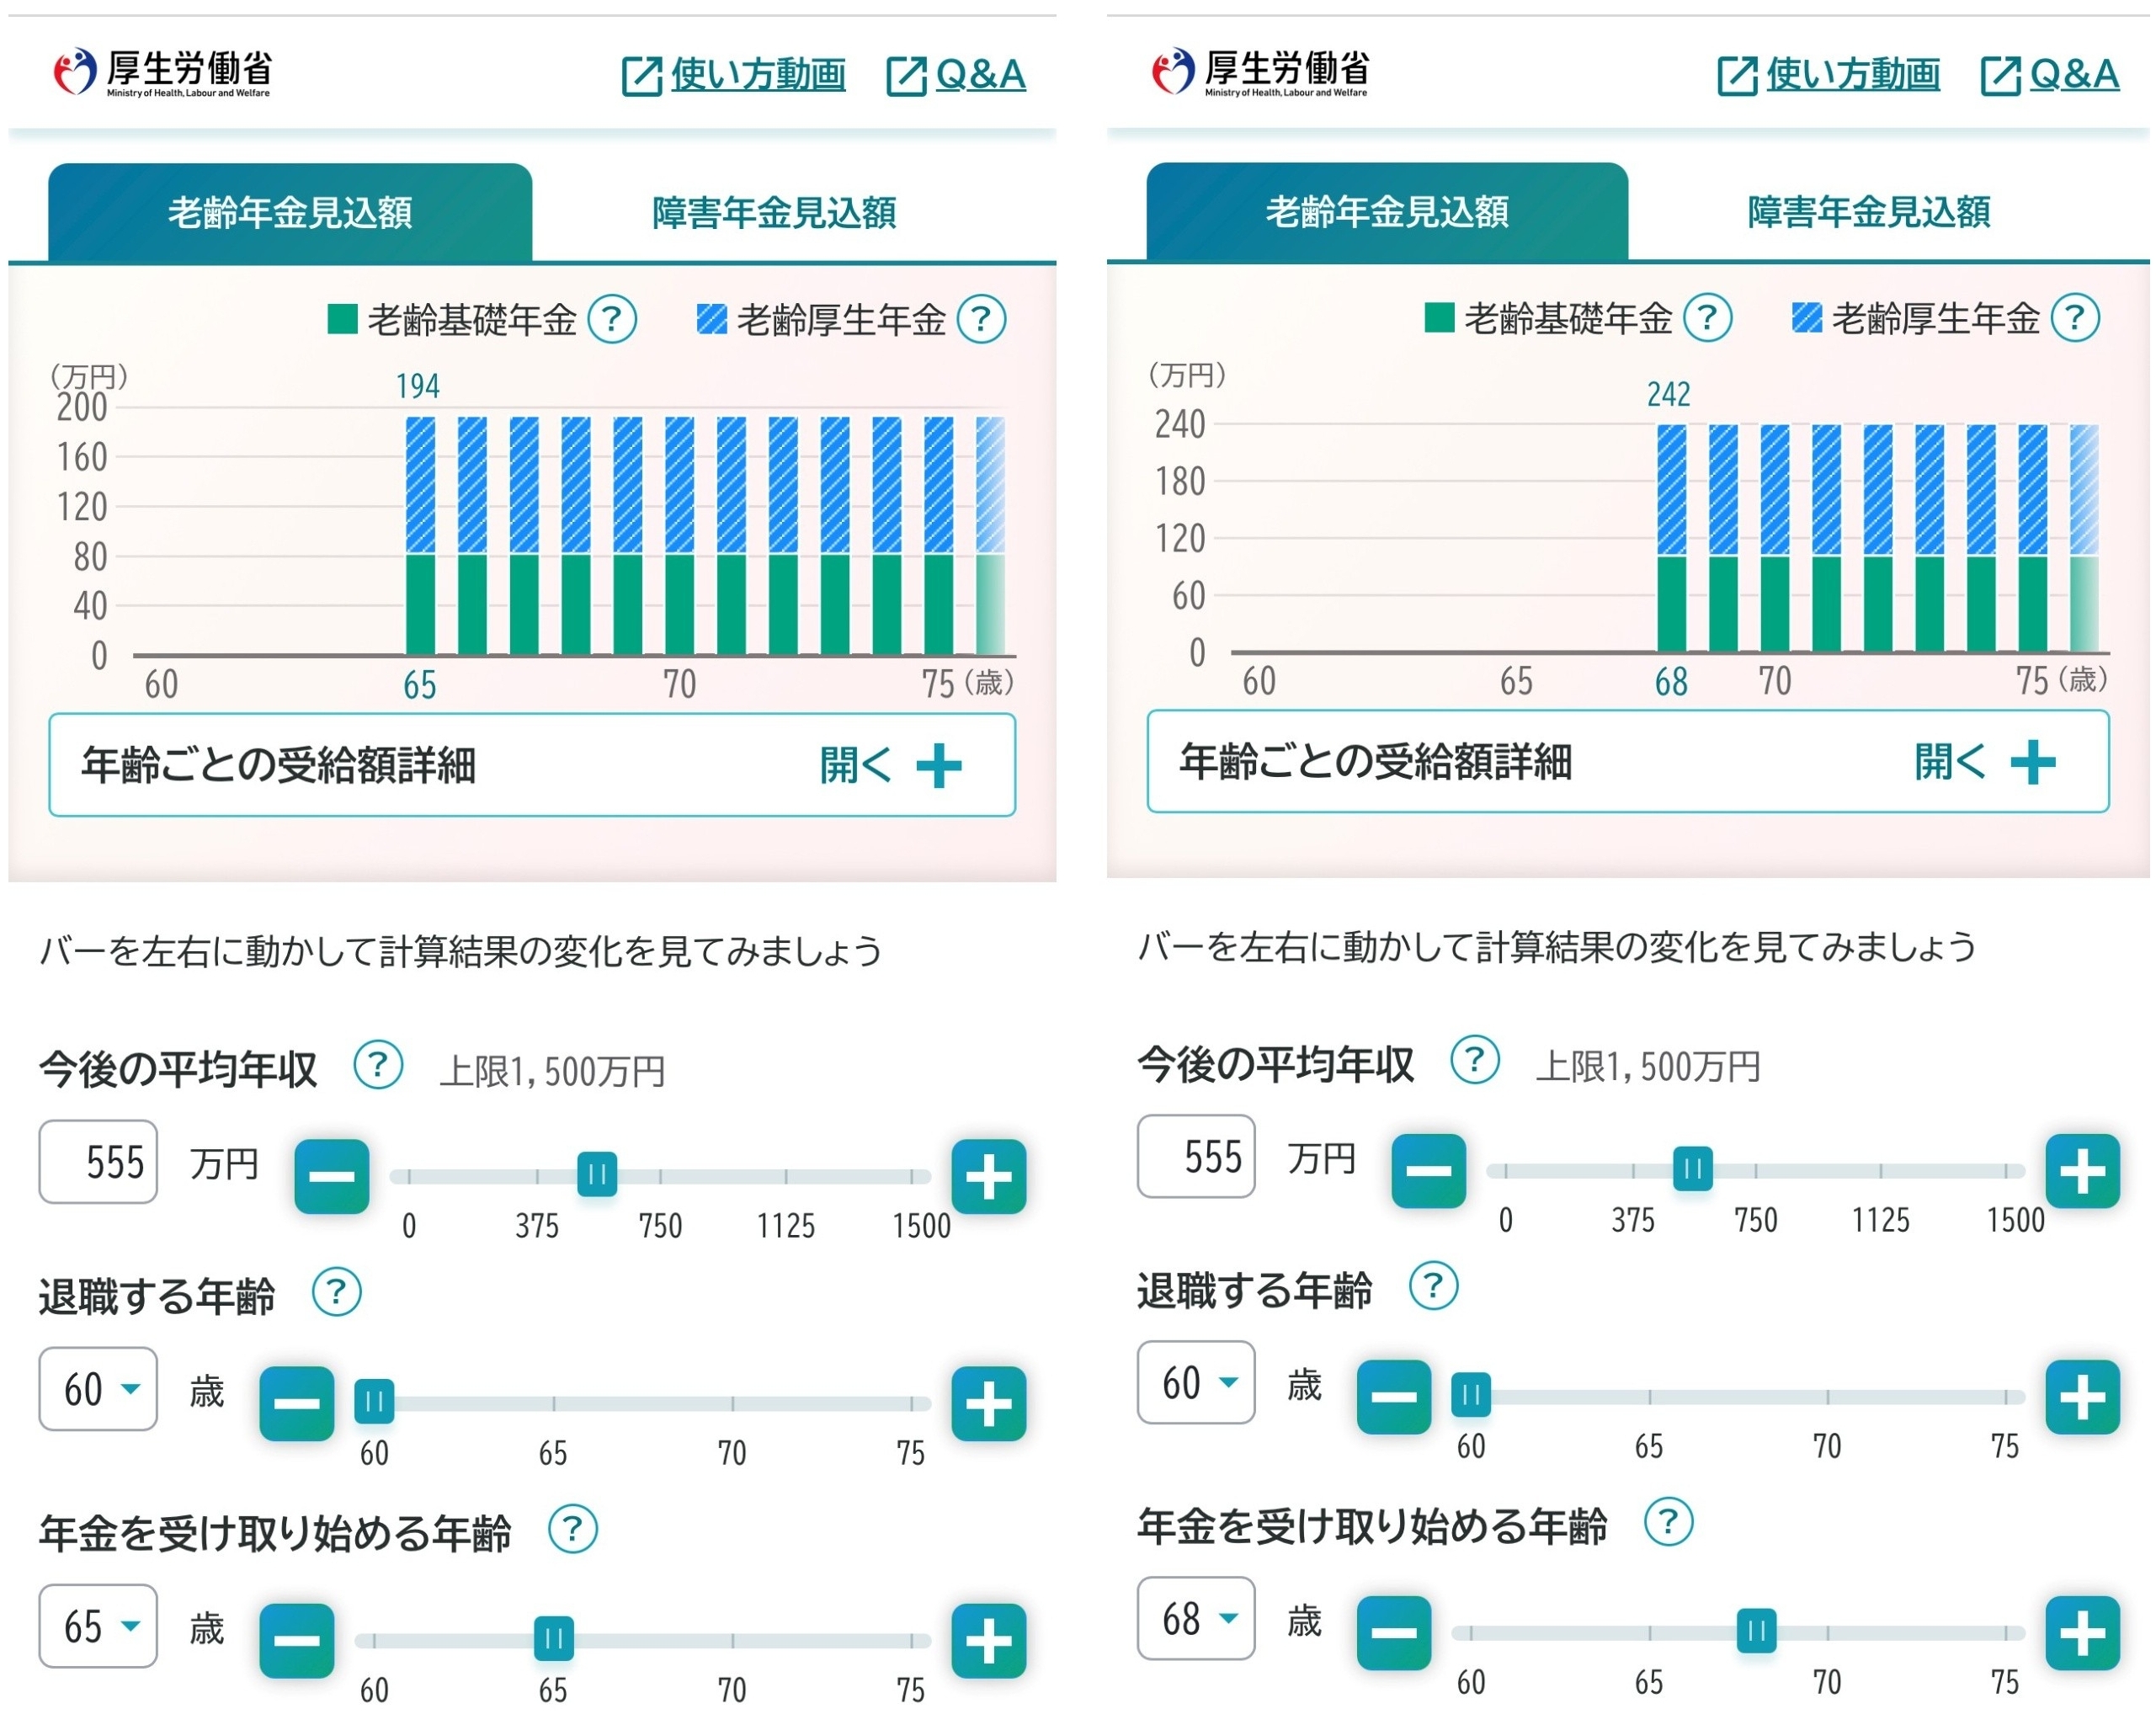Decrease pension start age minus, left panel
The height and width of the screenshot is (1730, 2156).
click(297, 1641)
